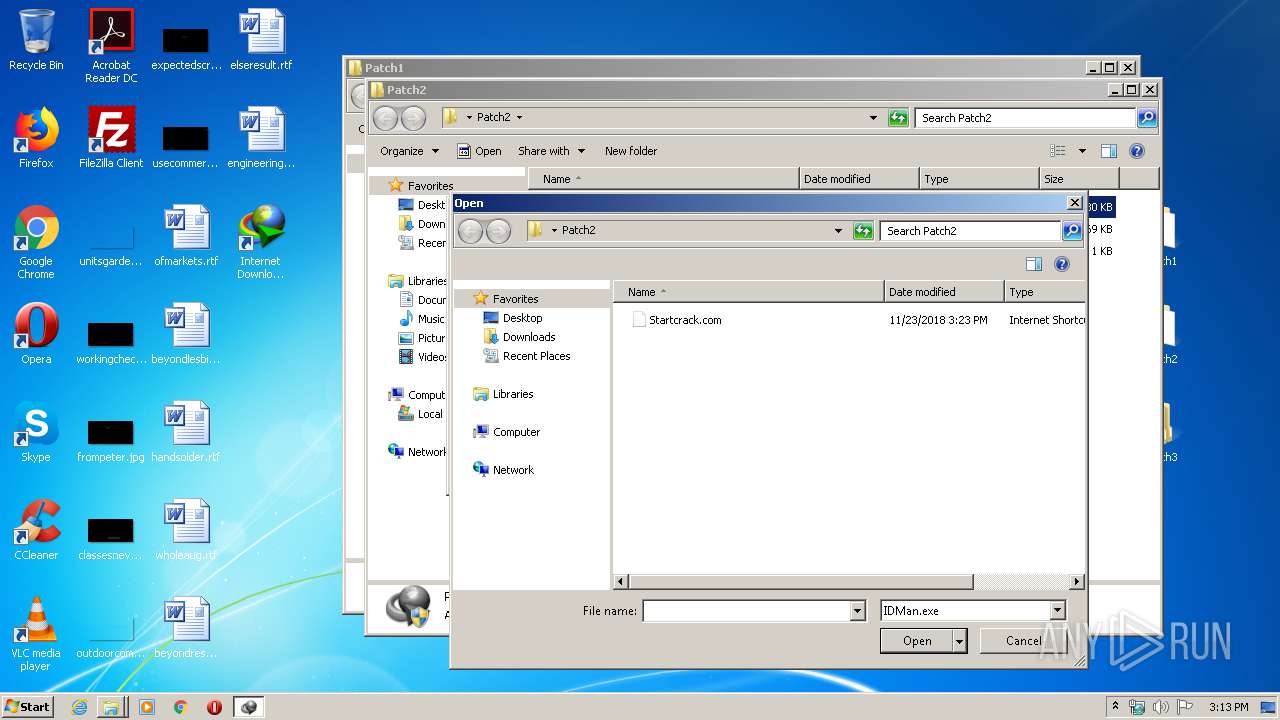
Task: Click Search Patch2 field in Patch2 window
Action: click(x=1025, y=118)
